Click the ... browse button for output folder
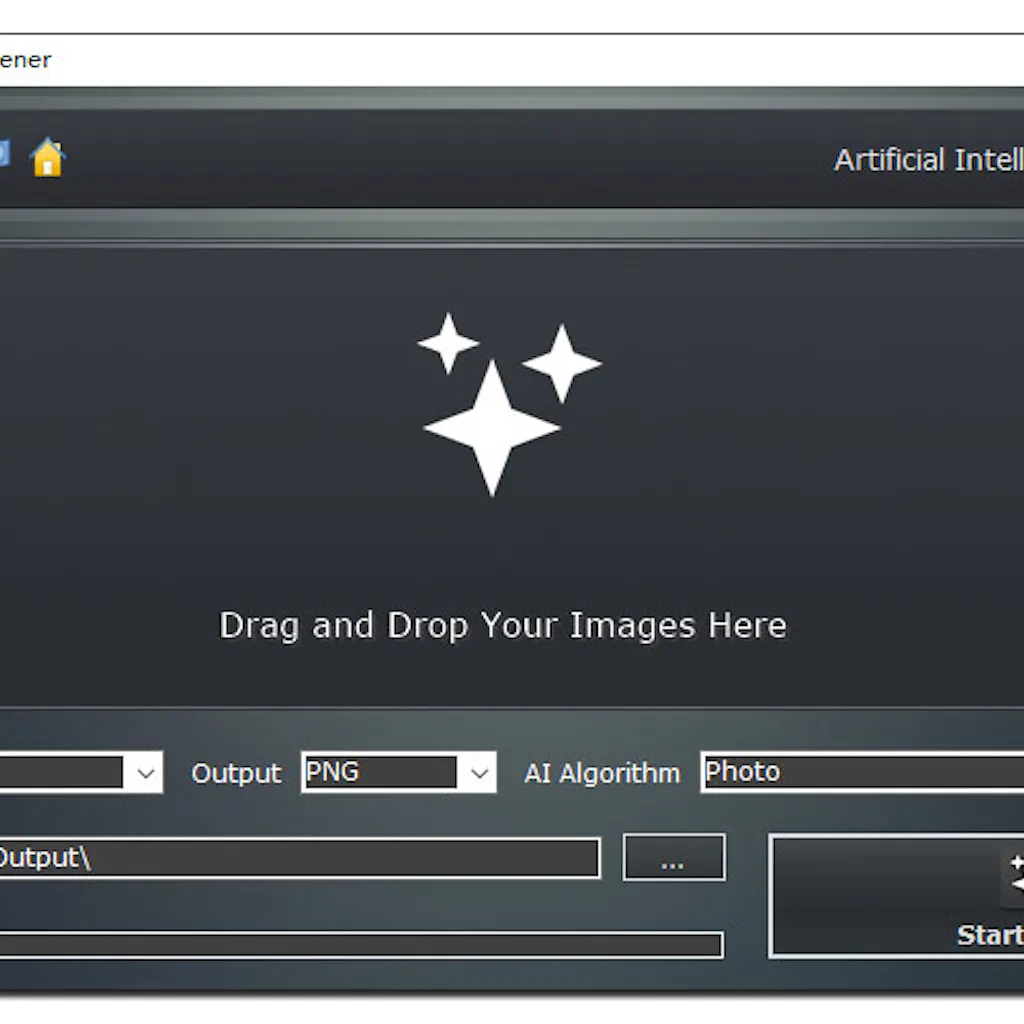This screenshot has height=1024, width=1024. click(673, 858)
